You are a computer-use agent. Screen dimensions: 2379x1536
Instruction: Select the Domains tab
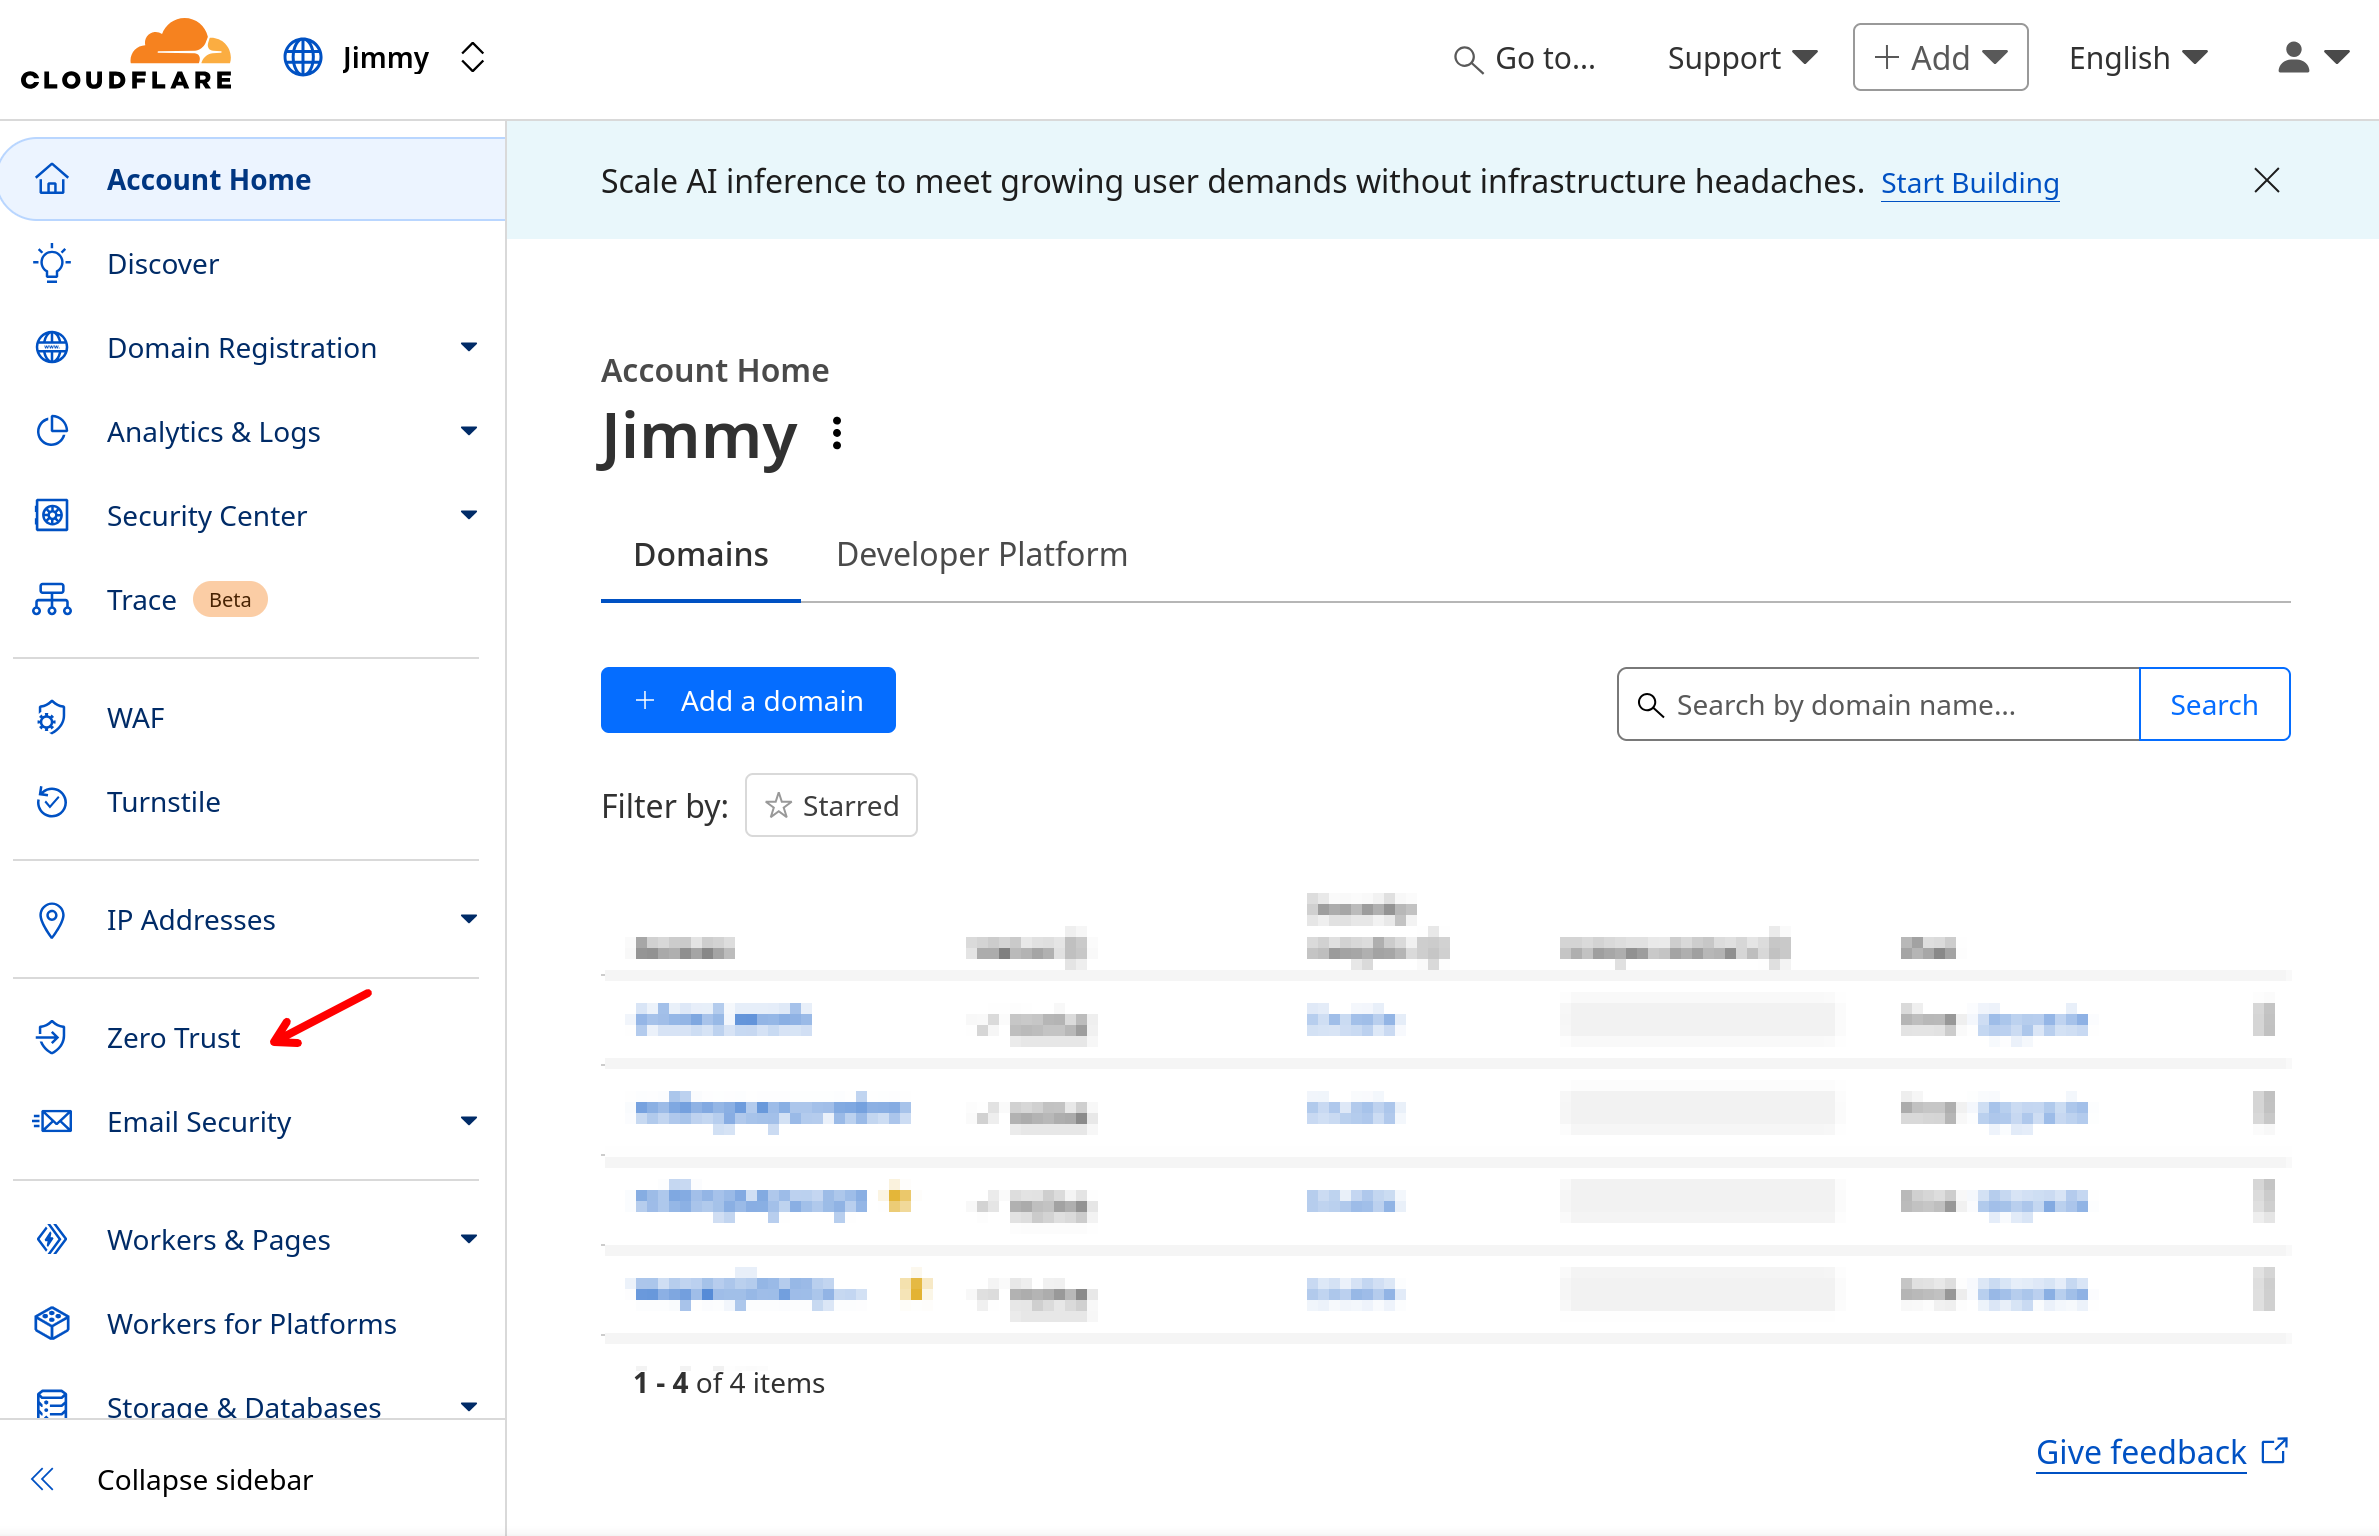pyautogui.click(x=701, y=554)
